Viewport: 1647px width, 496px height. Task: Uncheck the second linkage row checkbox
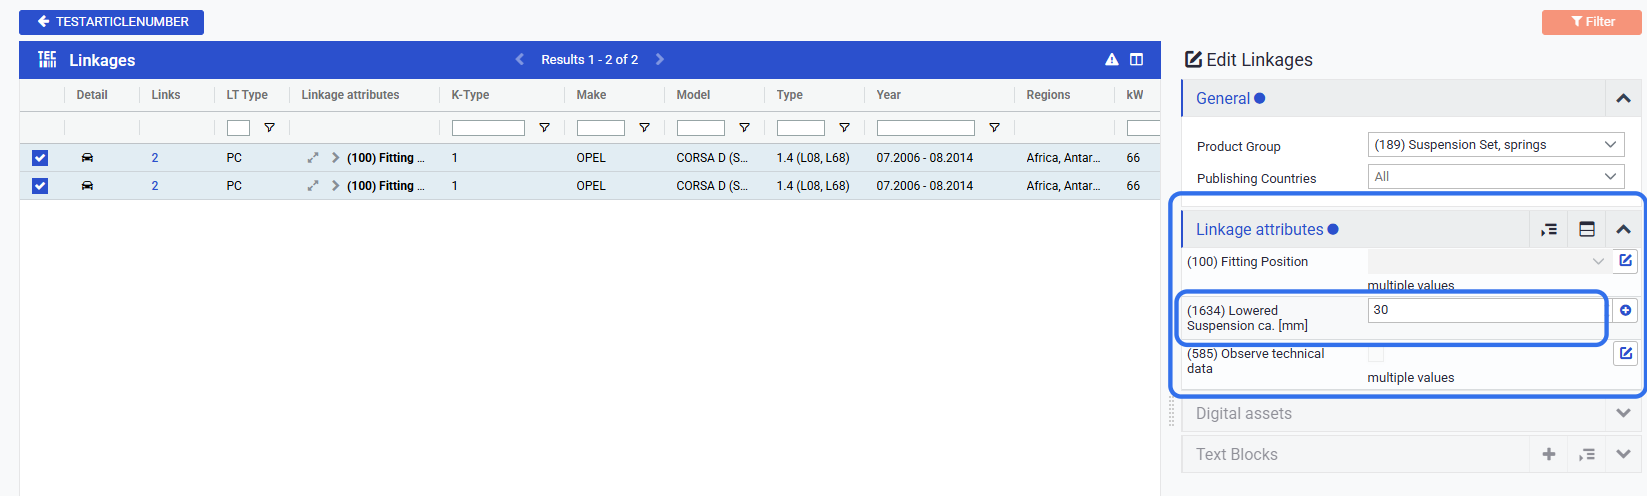click(40, 186)
